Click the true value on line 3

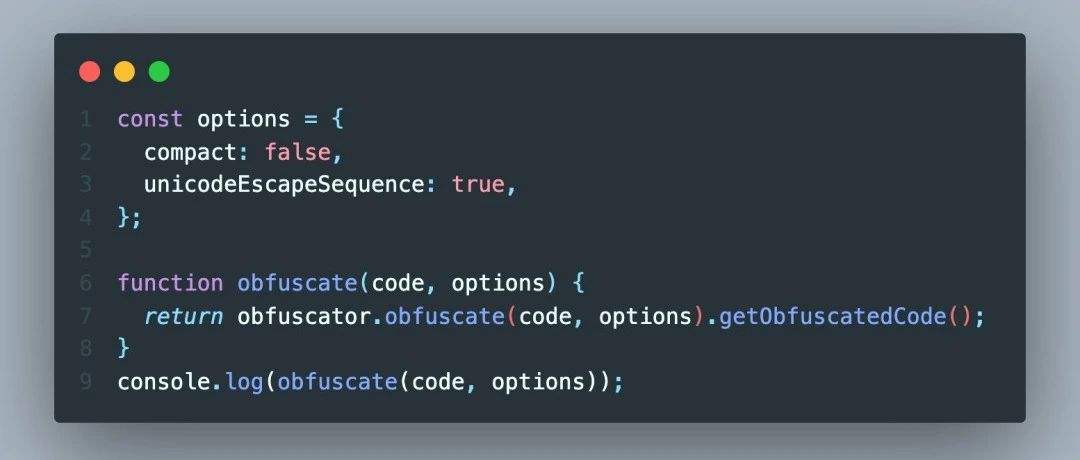(x=478, y=185)
